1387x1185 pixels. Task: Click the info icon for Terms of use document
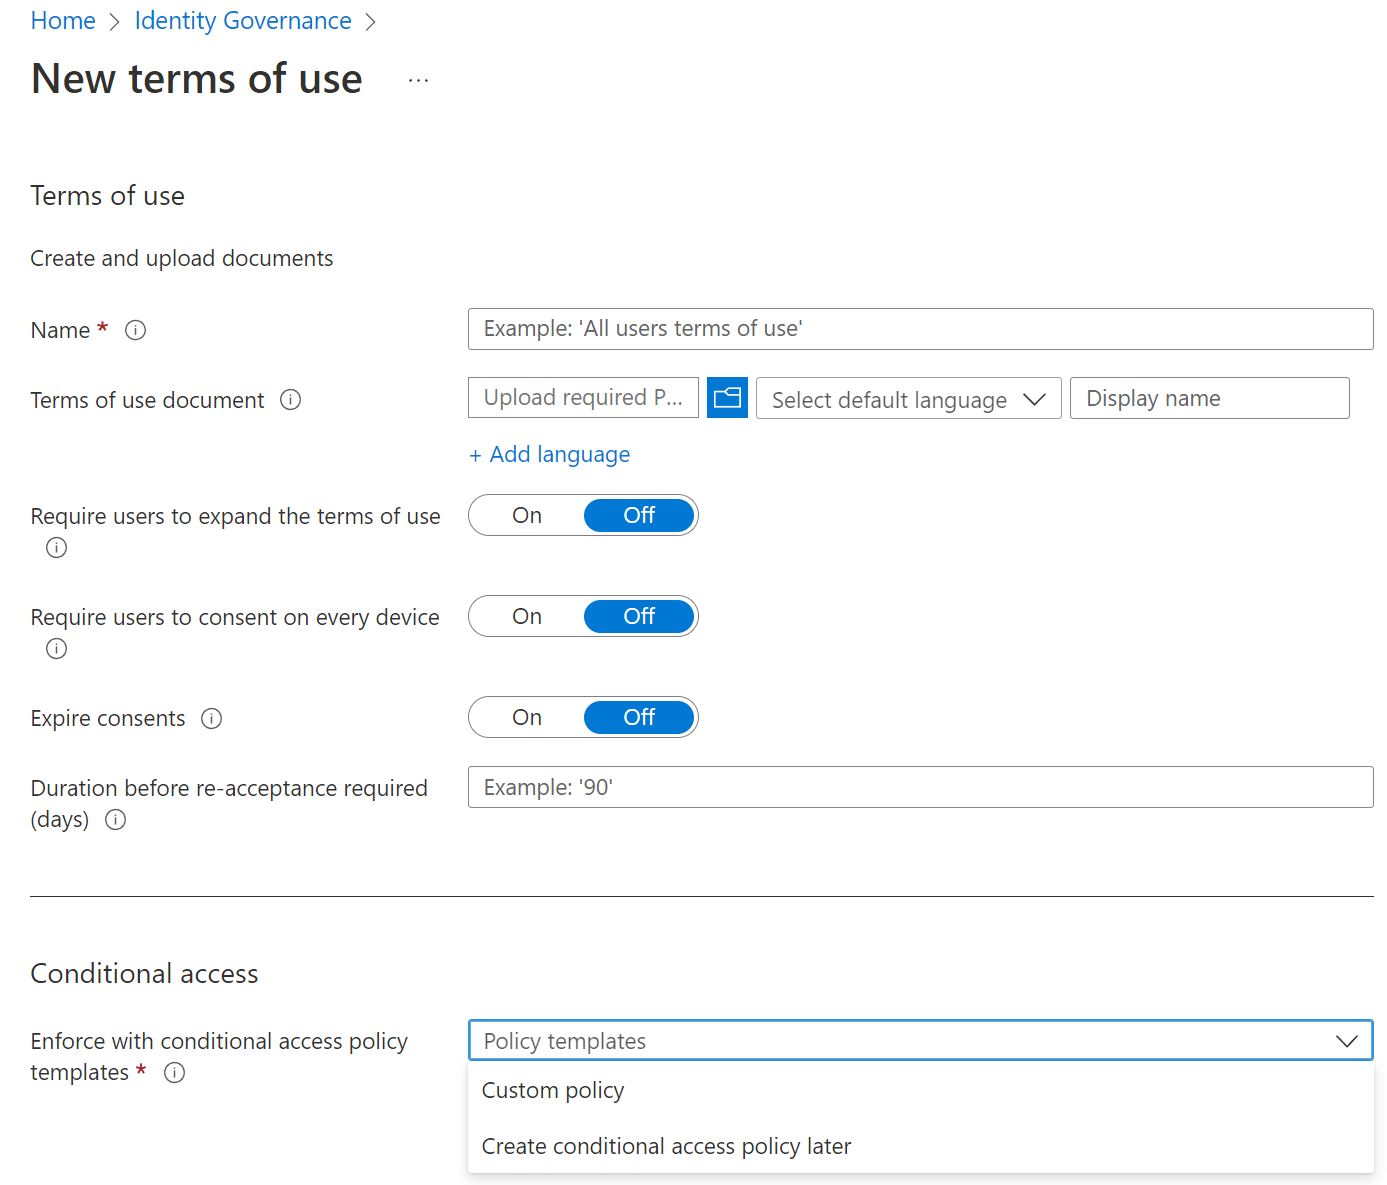(290, 399)
